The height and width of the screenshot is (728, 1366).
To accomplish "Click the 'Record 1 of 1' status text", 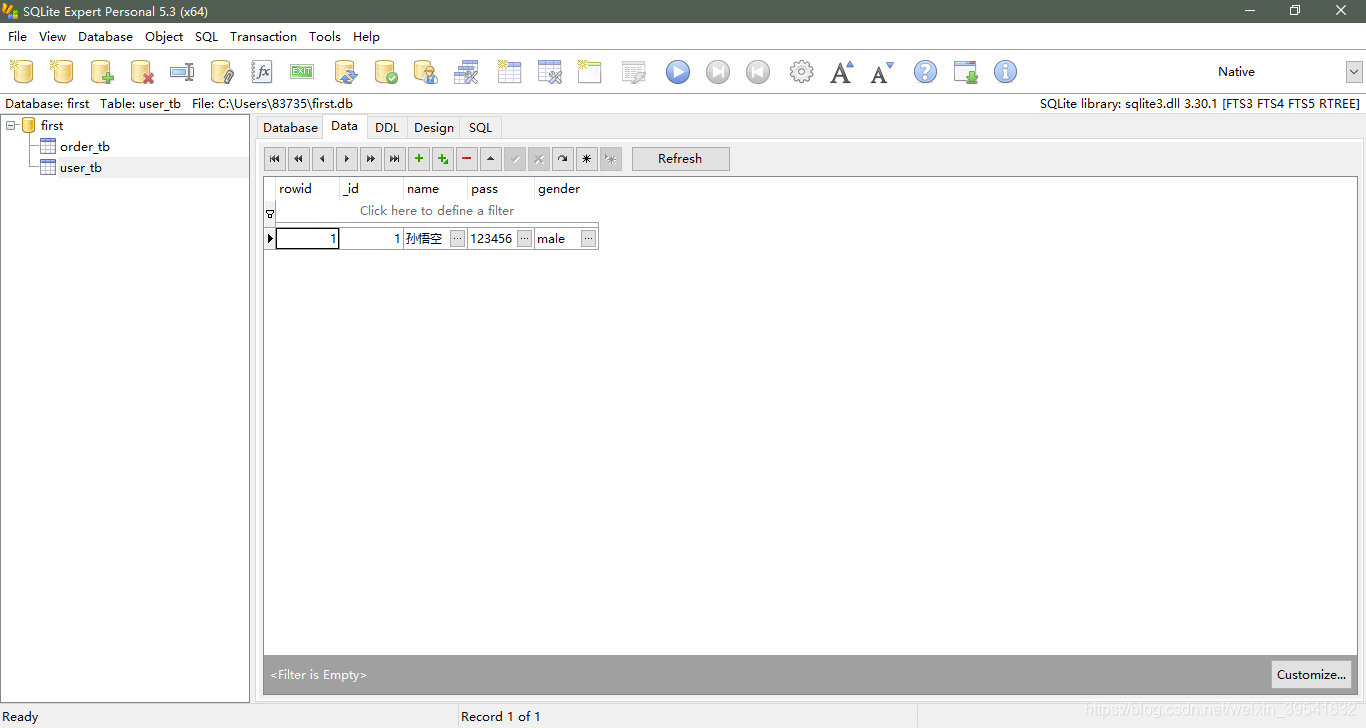I will pyautogui.click(x=501, y=717).
